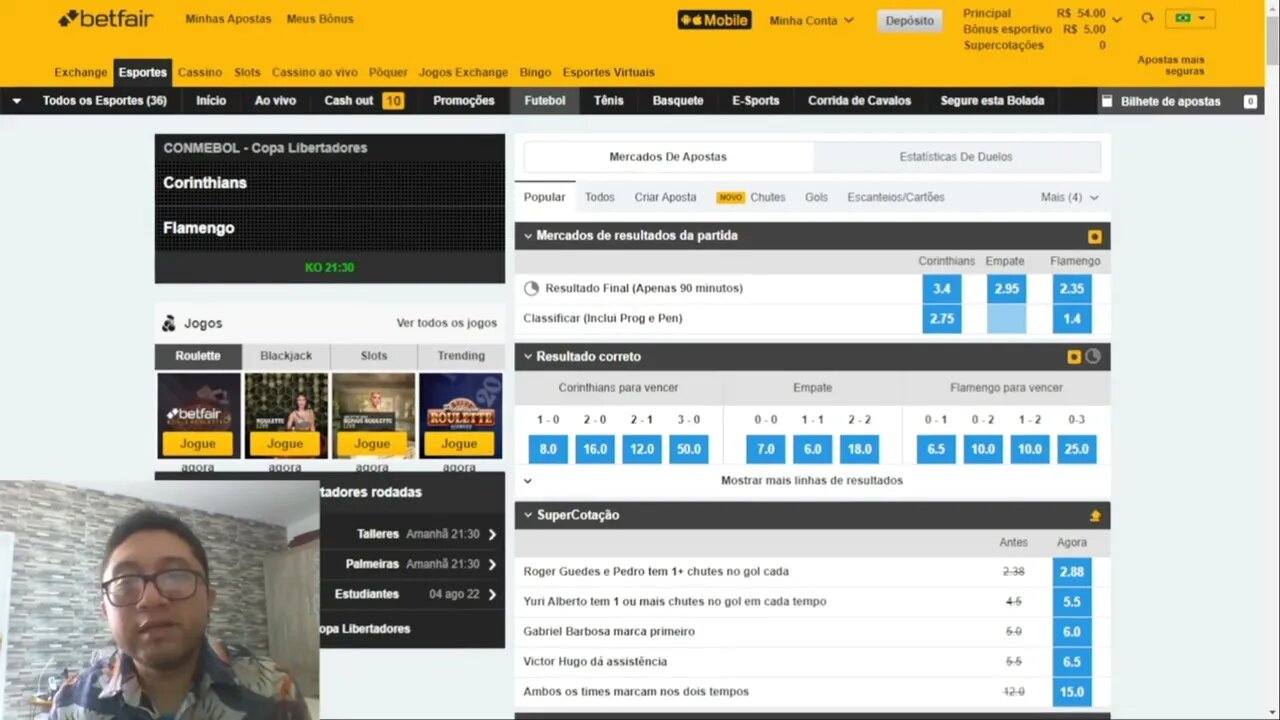
Task: Select the Mercados De Apostas tab
Action: point(668,157)
